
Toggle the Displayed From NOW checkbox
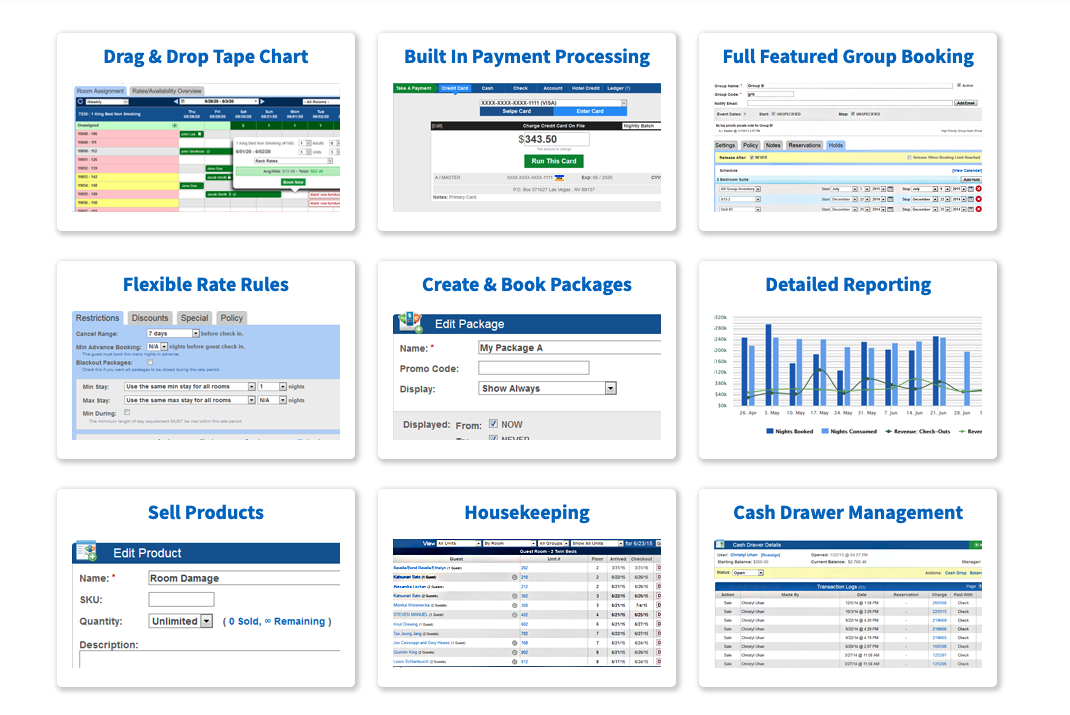(x=493, y=424)
